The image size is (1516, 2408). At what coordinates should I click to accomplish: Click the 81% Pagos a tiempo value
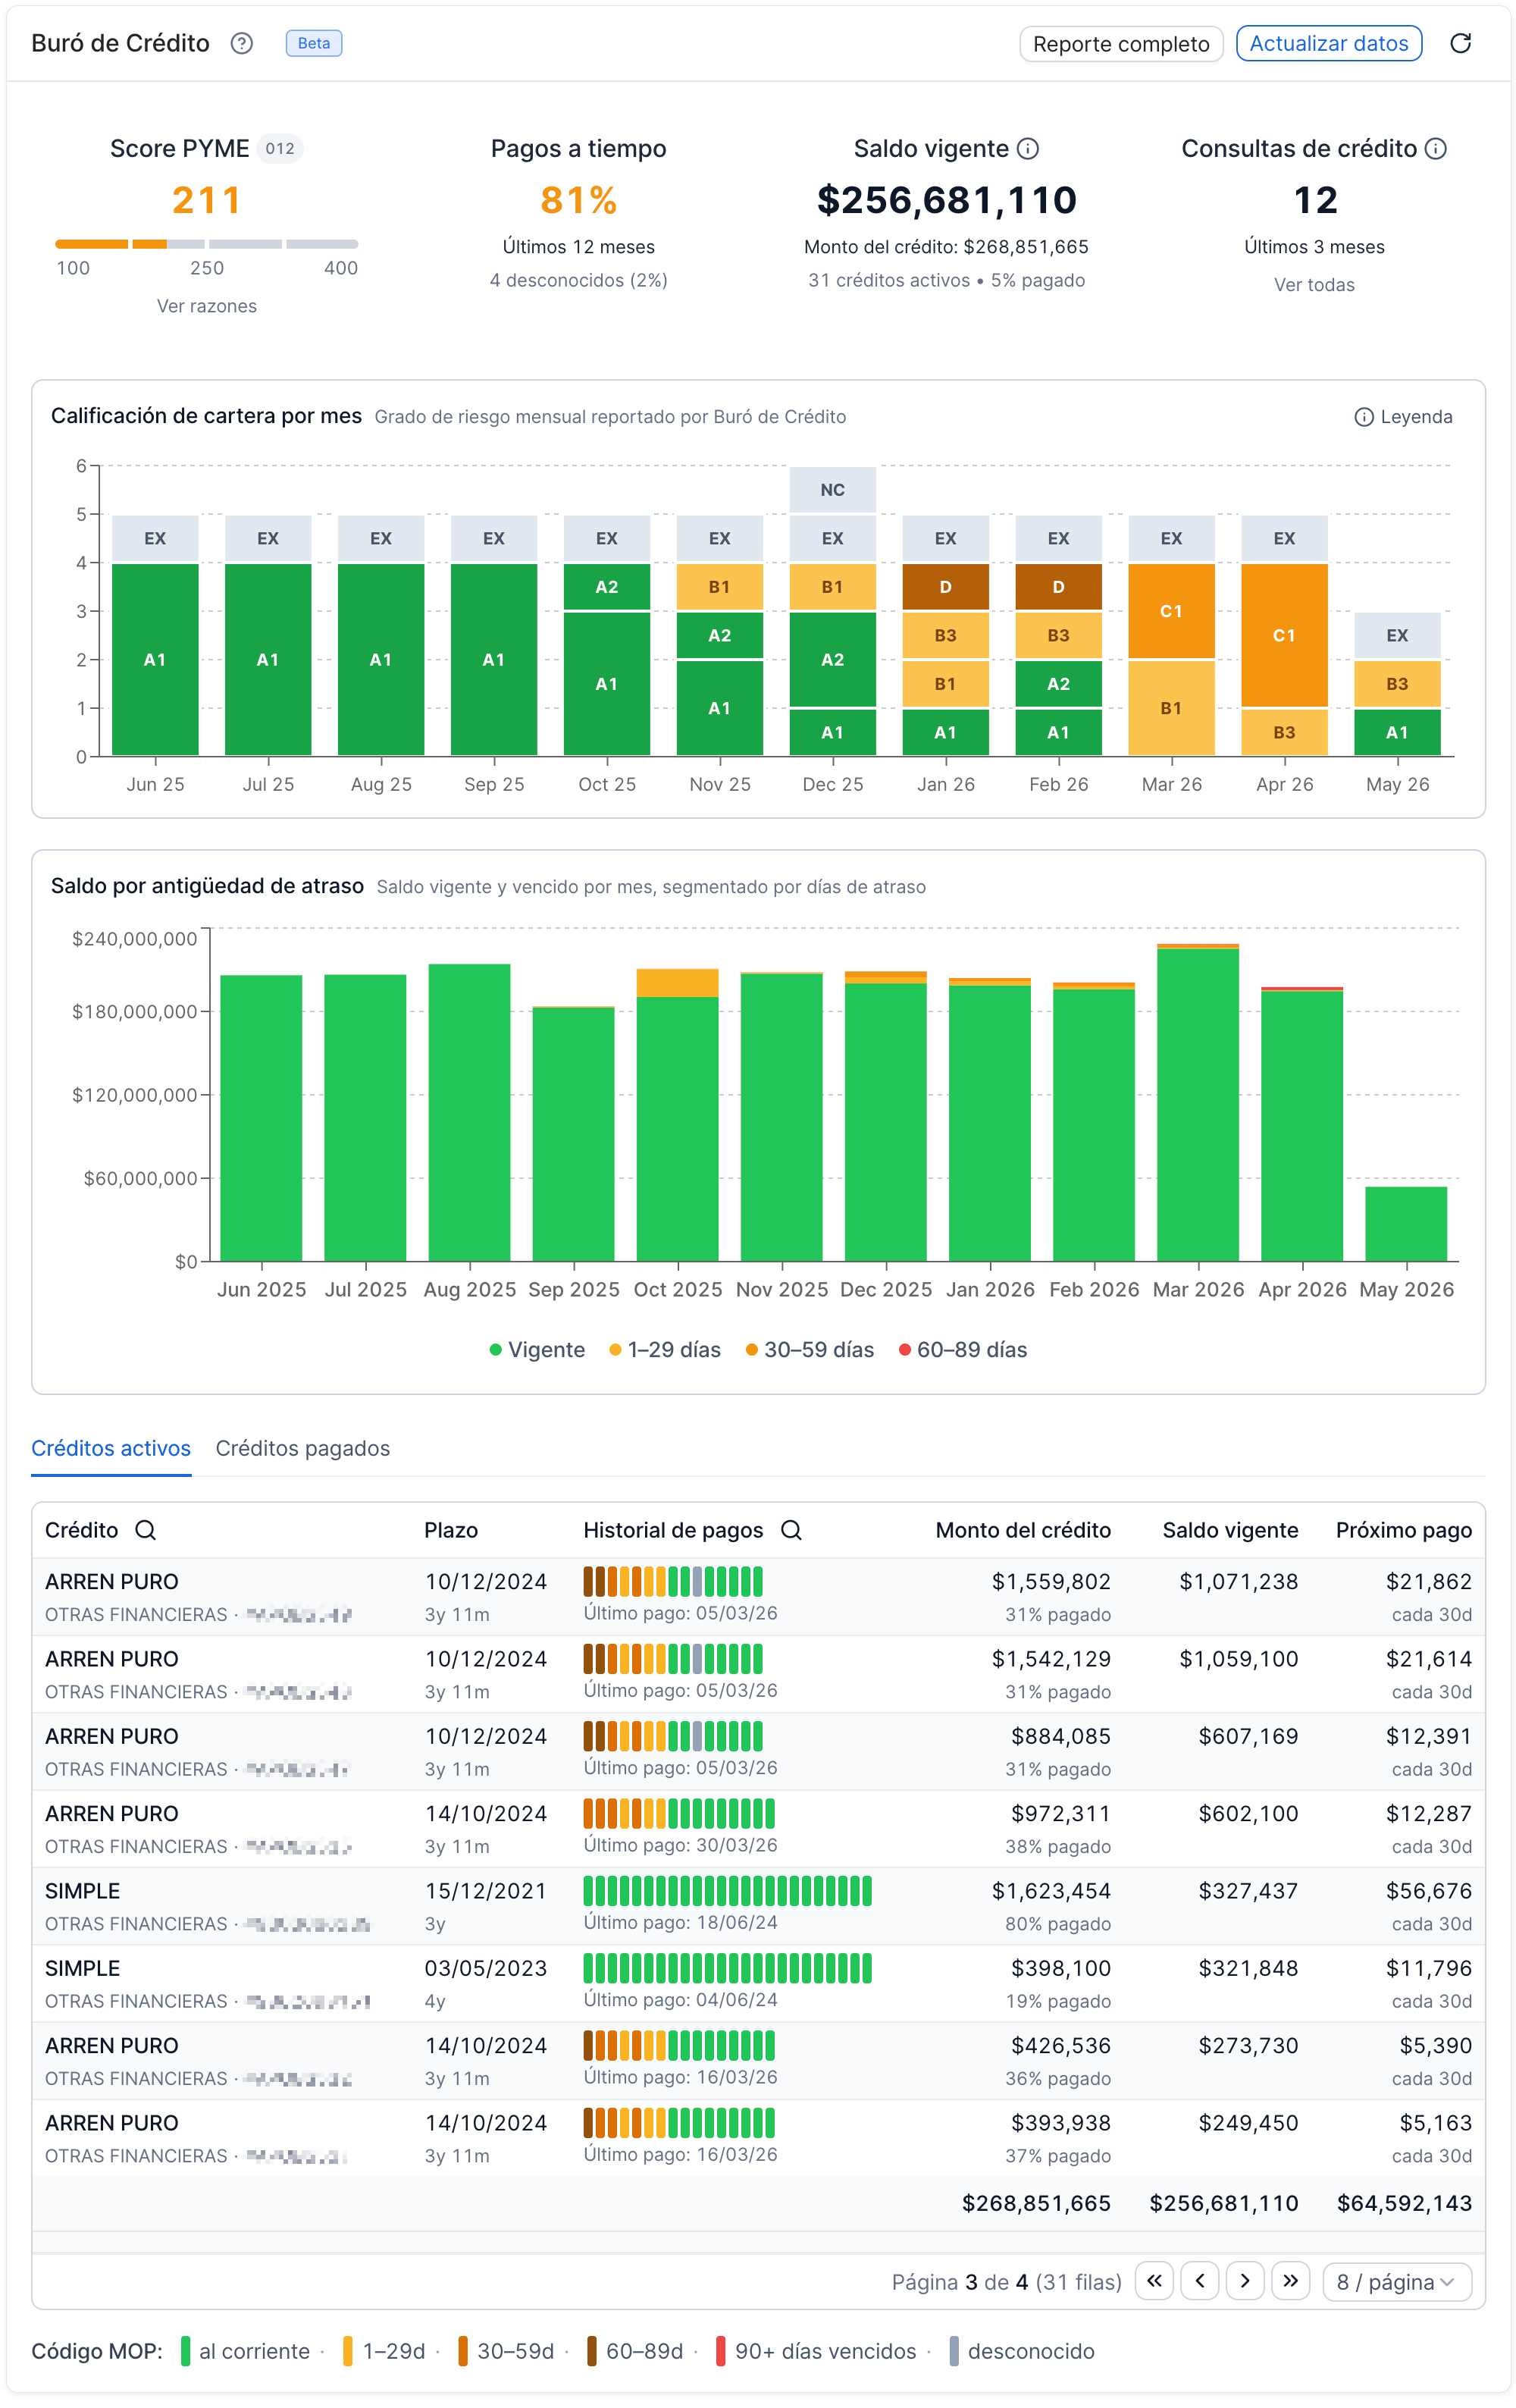click(578, 200)
